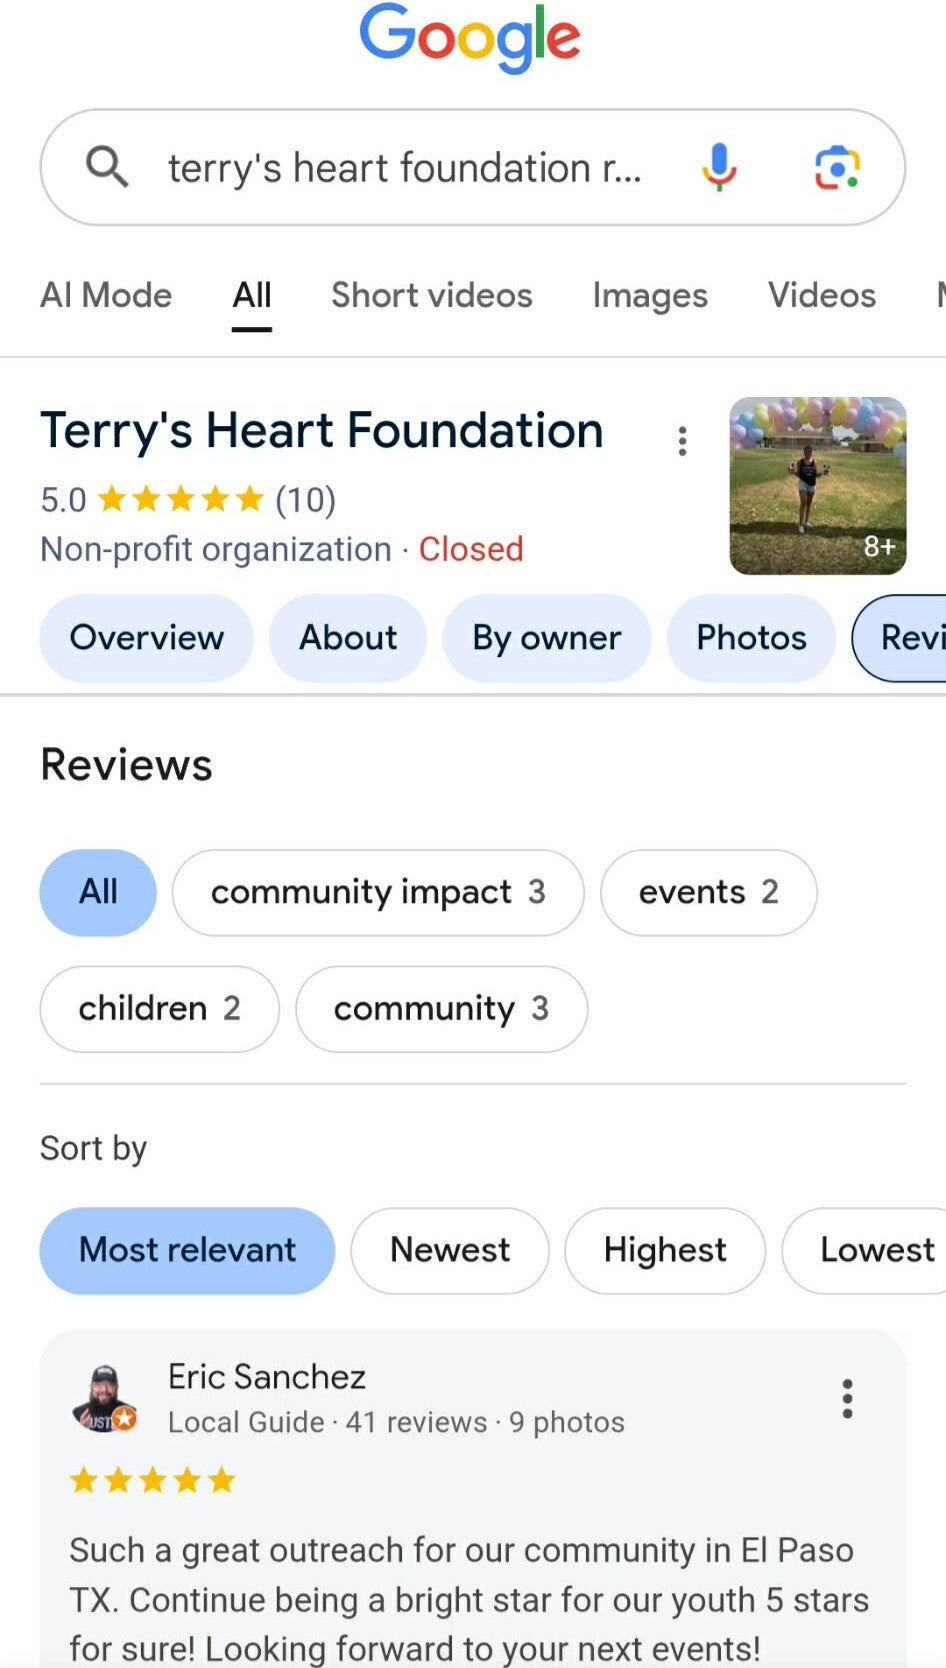The height and width of the screenshot is (1668, 946).
Task: Select Most relevant sort option
Action: point(187,1250)
